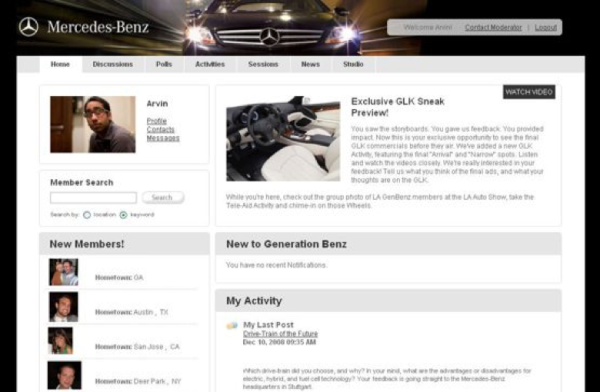Click the discussion icon beside My Last Post
The image size is (600, 392).
(x=232, y=326)
